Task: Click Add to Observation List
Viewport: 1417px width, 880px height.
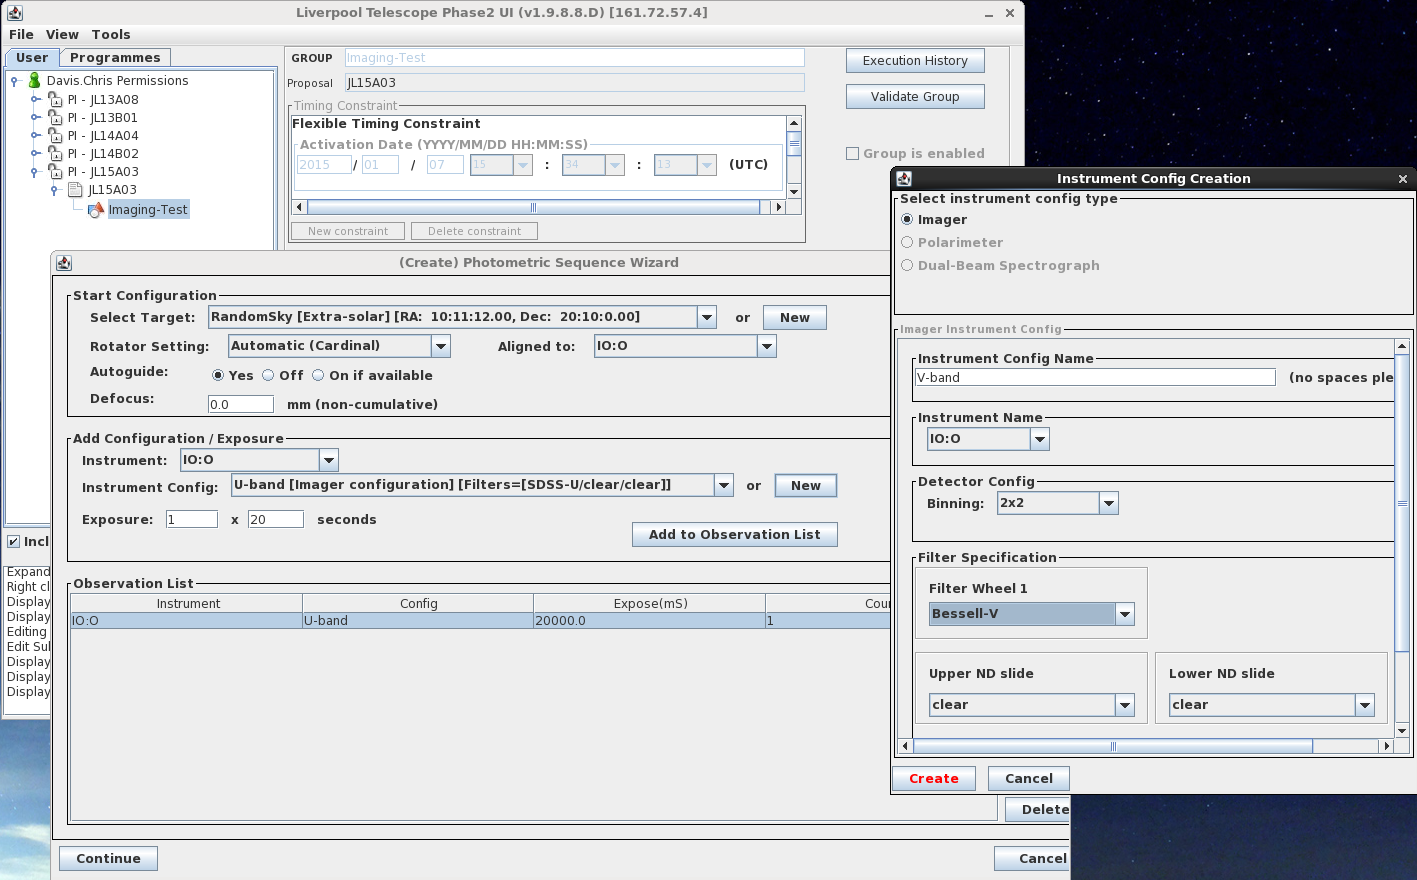Action: (x=735, y=535)
